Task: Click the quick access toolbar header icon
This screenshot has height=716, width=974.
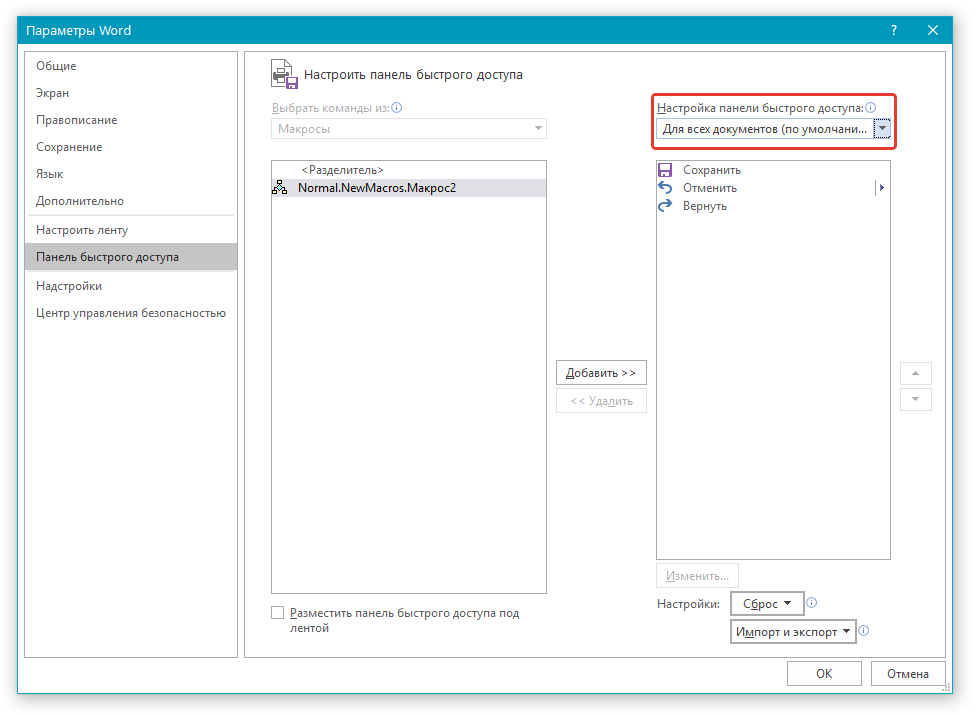Action: [x=284, y=74]
